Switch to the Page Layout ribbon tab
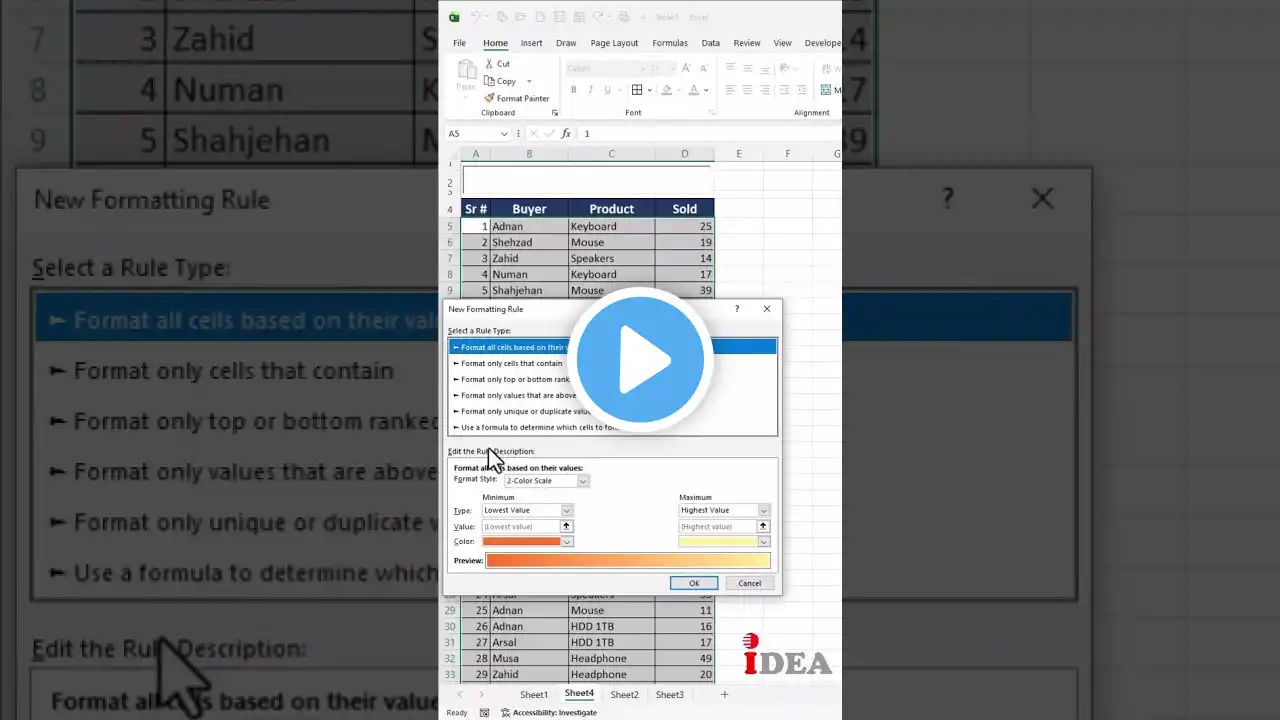The image size is (1280, 720). (614, 43)
